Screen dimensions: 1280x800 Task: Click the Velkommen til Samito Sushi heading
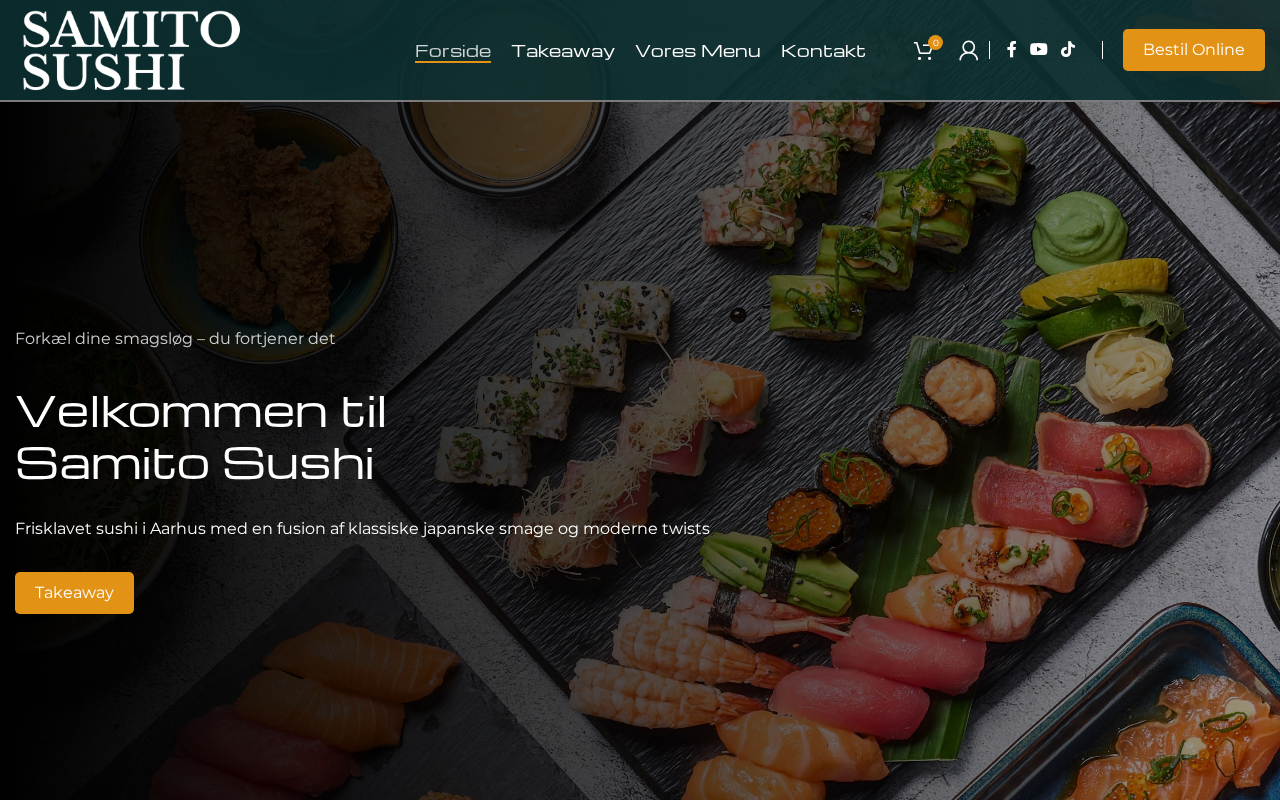(x=201, y=437)
